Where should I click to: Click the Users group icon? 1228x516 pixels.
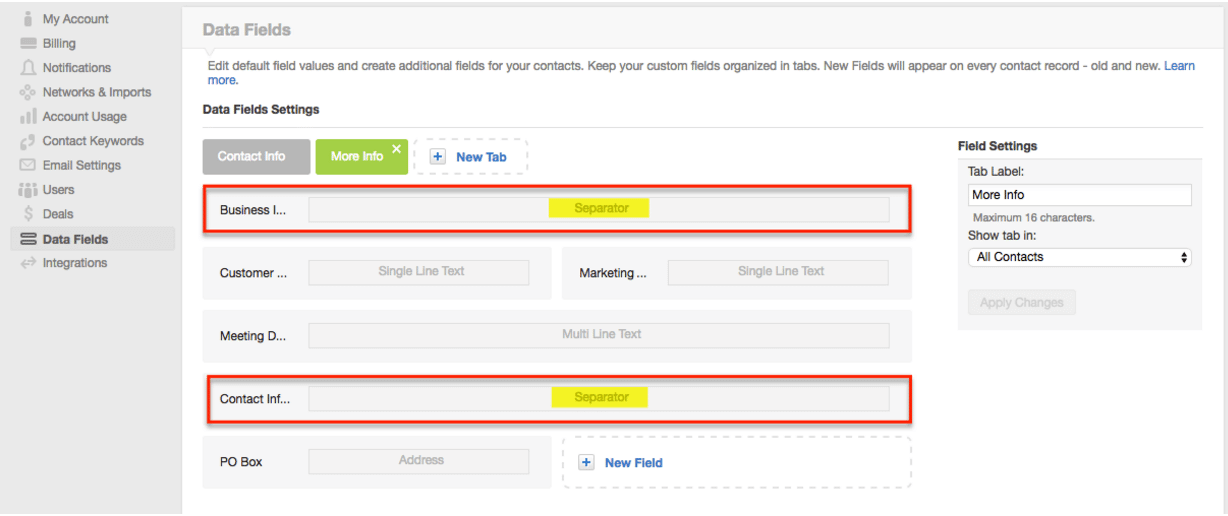pos(28,190)
